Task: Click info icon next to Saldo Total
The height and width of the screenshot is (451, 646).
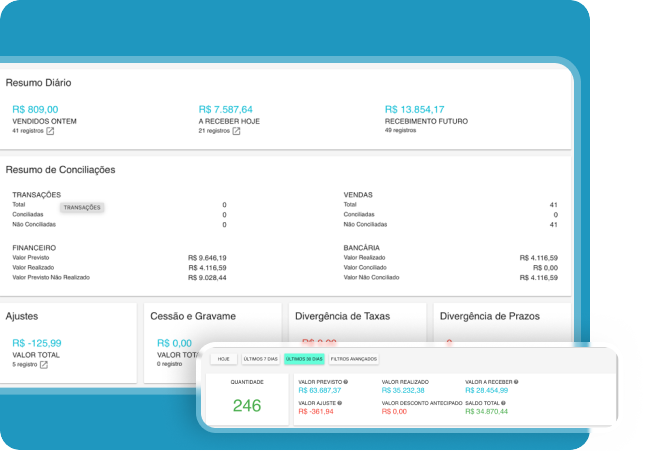Action: (x=504, y=403)
